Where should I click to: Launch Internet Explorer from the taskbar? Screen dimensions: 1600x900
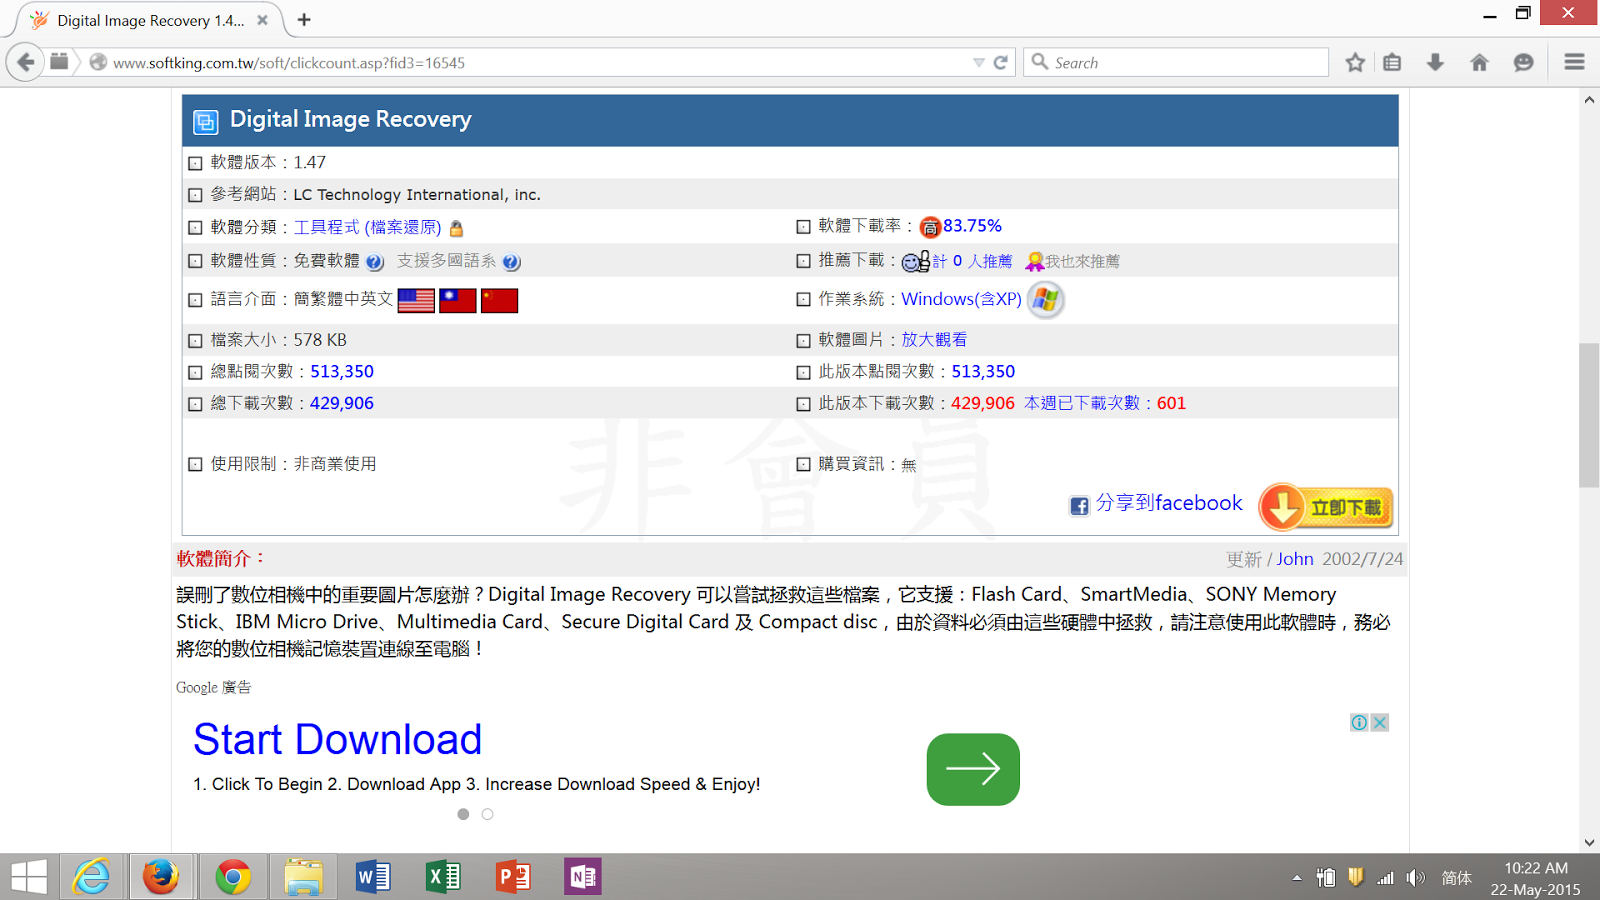click(x=91, y=877)
